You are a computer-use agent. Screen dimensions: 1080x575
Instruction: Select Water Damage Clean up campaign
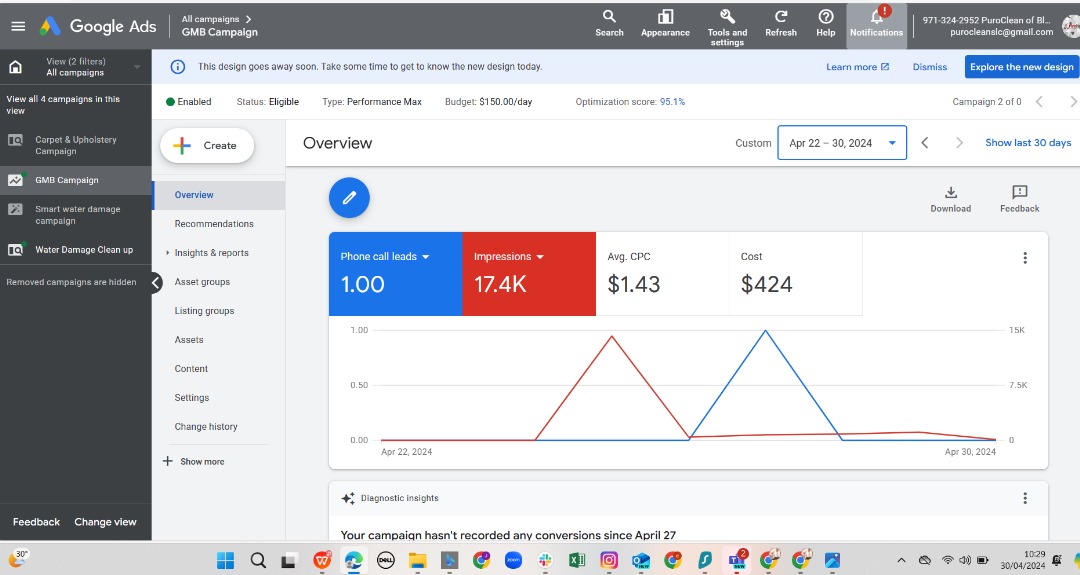(84, 250)
